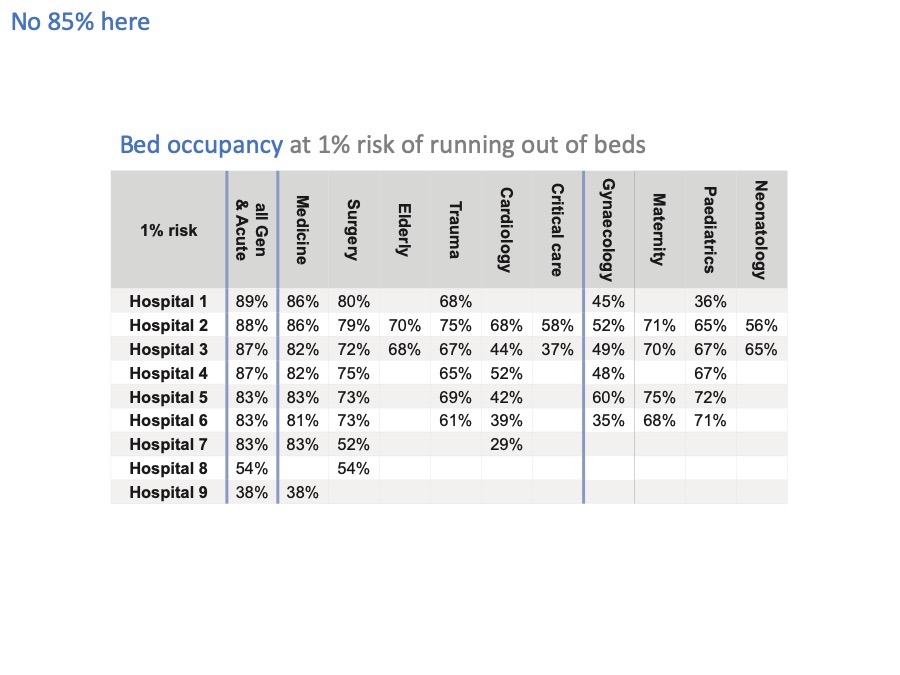
Task: Select Hospital 2's 58% Critical care cell
Action: pos(557,325)
